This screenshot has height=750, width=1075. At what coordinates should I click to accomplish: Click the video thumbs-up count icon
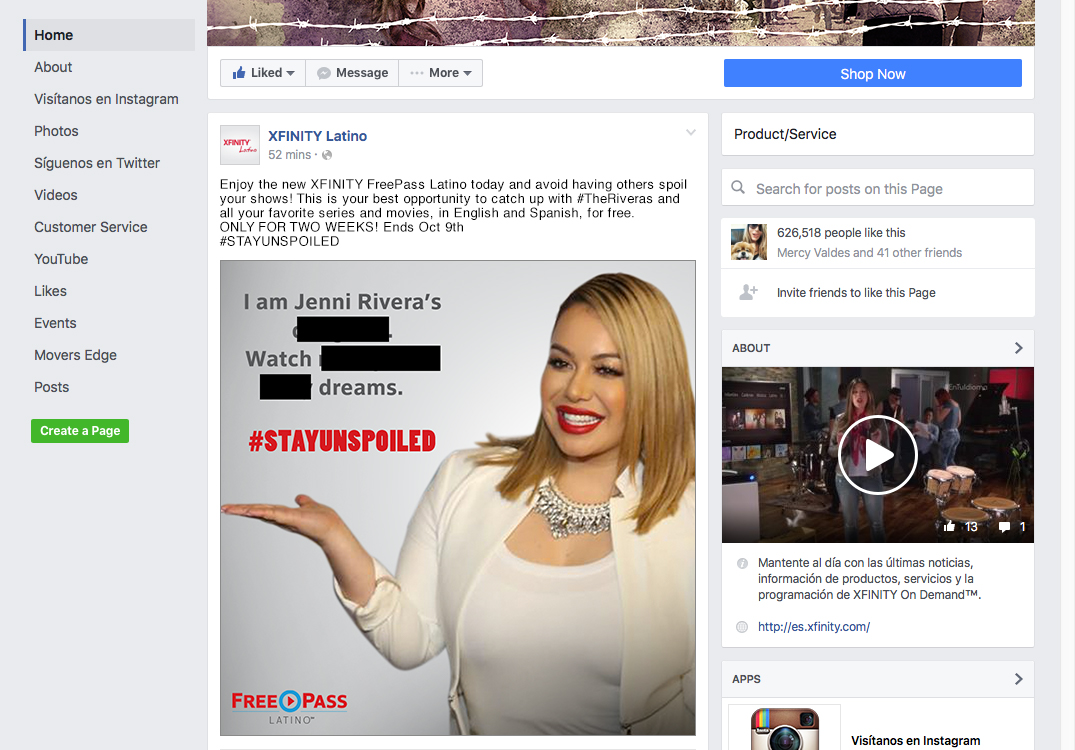pos(950,527)
